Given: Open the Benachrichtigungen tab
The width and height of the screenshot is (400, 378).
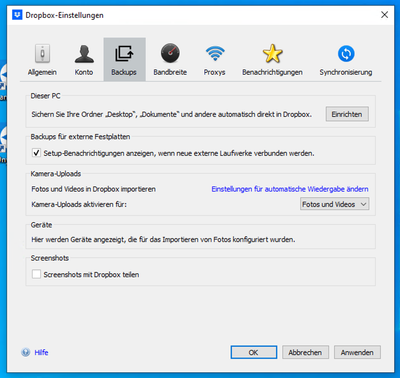Looking at the screenshot, I should point(272,59).
